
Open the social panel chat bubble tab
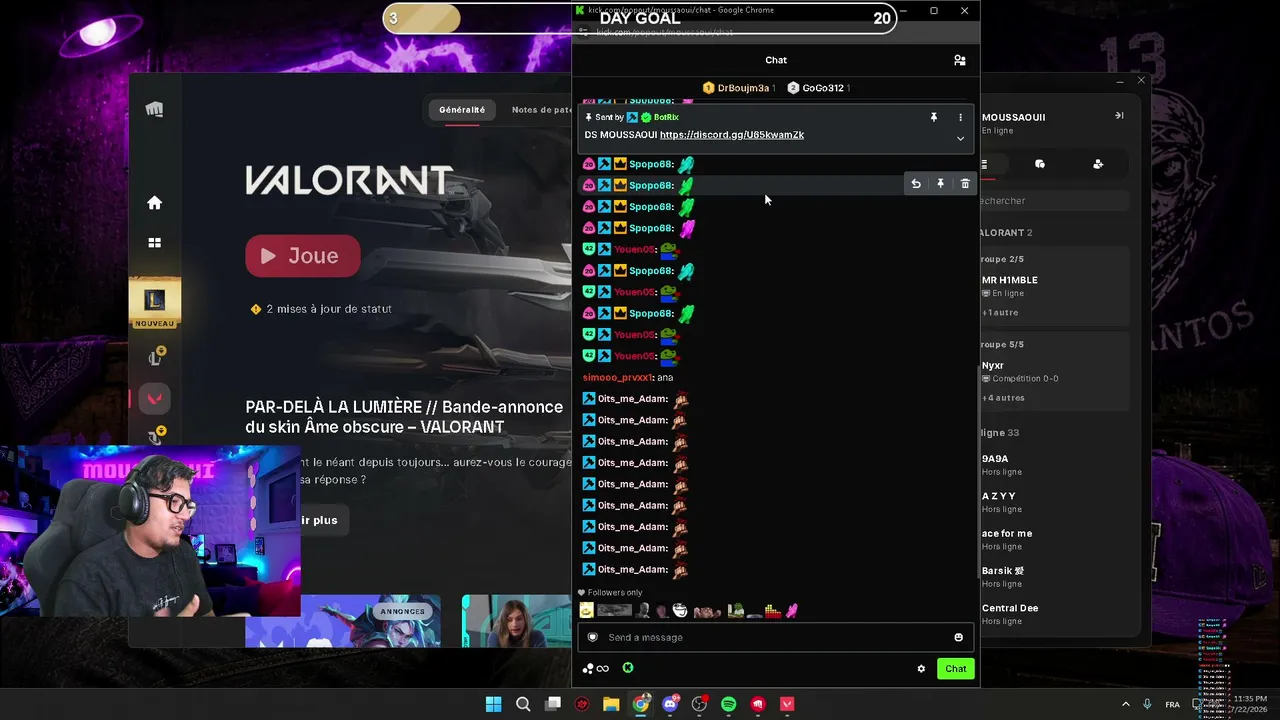point(1040,164)
